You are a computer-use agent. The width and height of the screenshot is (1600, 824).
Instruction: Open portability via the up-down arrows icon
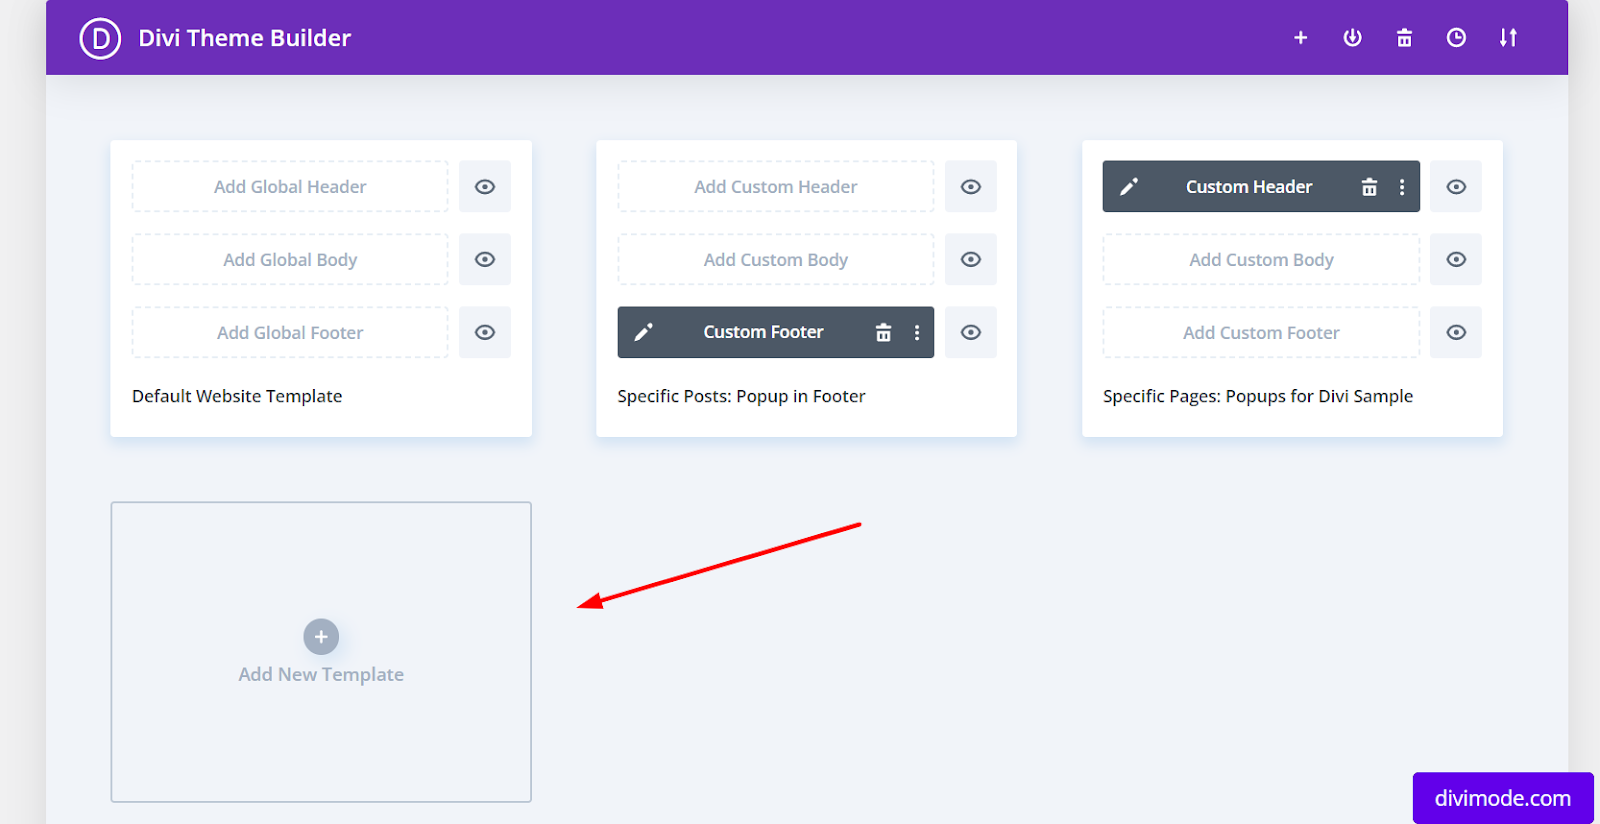(x=1508, y=38)
